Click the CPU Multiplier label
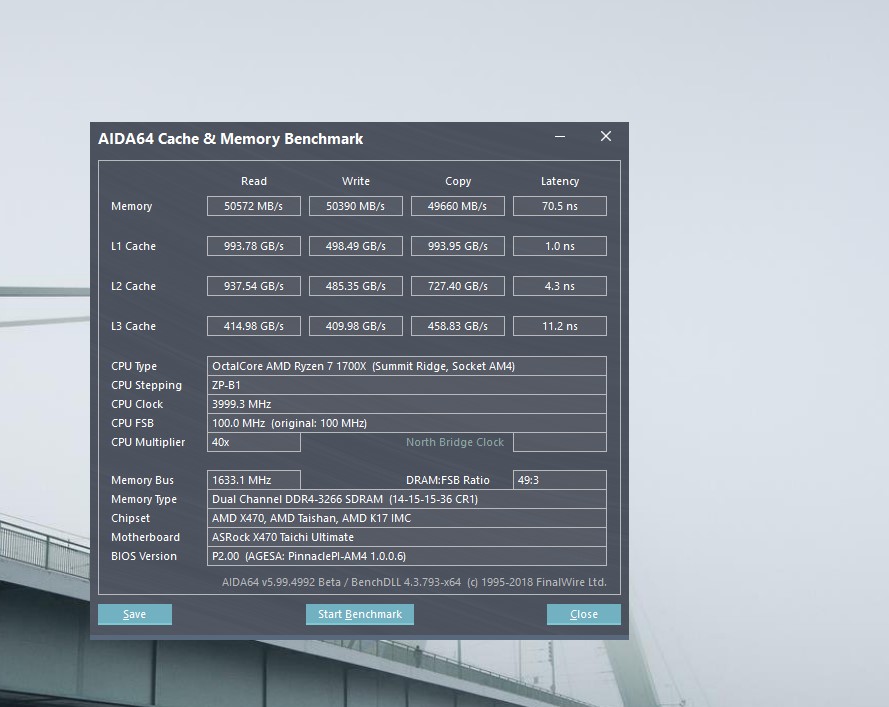This screenshot has width=889, height=707. (148, 442)
